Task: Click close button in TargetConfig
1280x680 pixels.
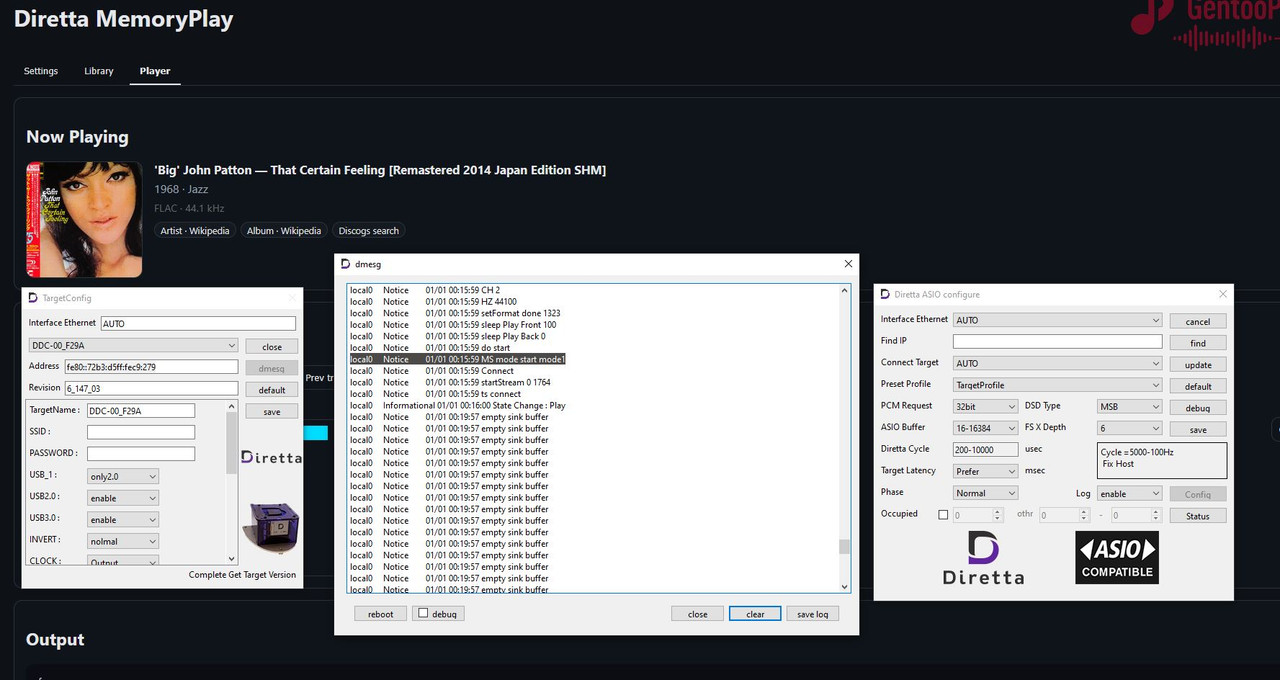Action: click(272, 347)
